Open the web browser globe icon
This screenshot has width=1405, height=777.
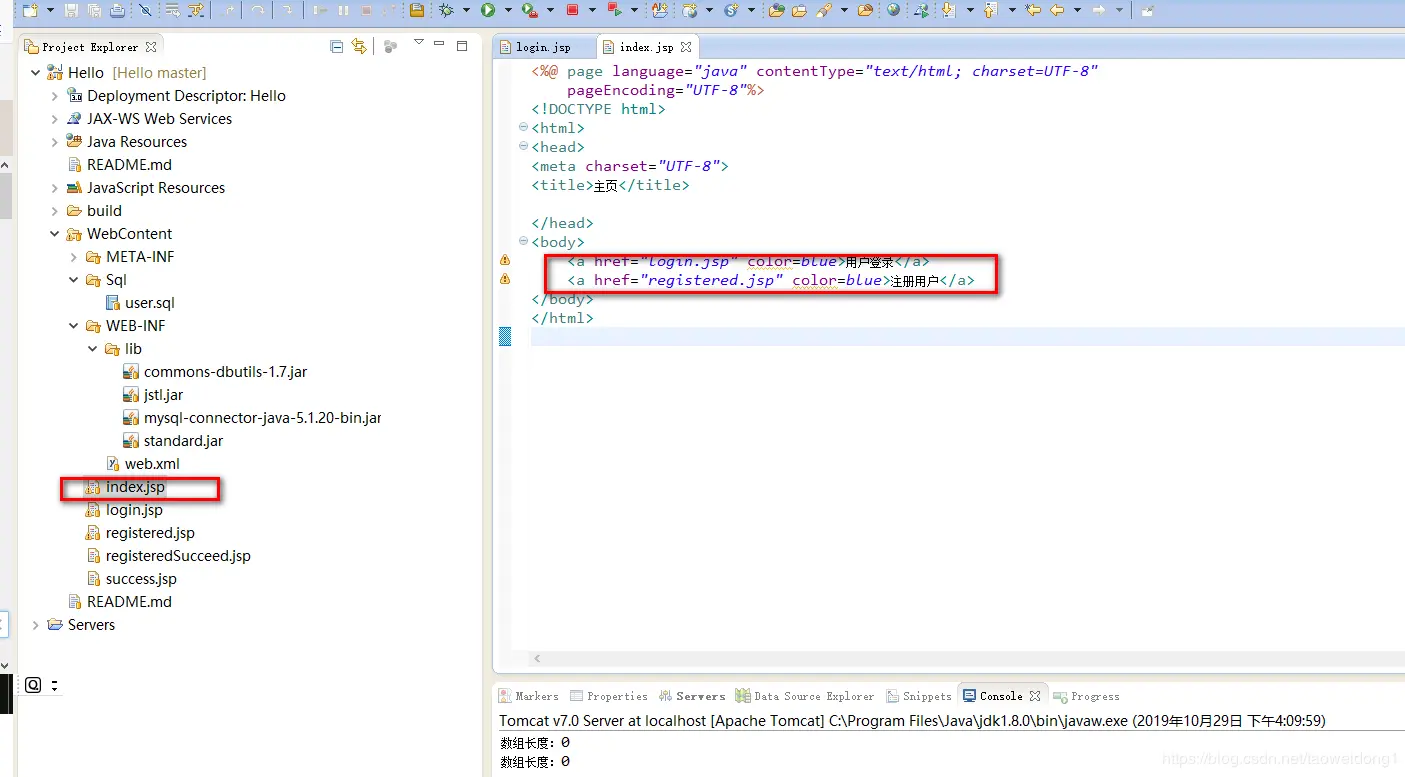coord(893,10)
